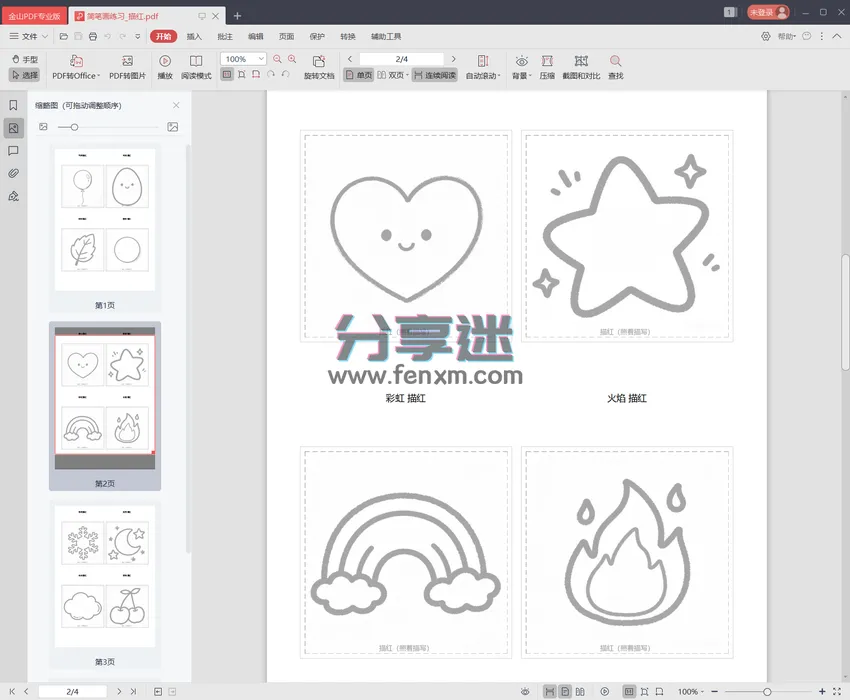Image resolution: width=850 pixels, height=700 pixels.
Task: Expand the 帮助 help dropdown
Action: 787,36
